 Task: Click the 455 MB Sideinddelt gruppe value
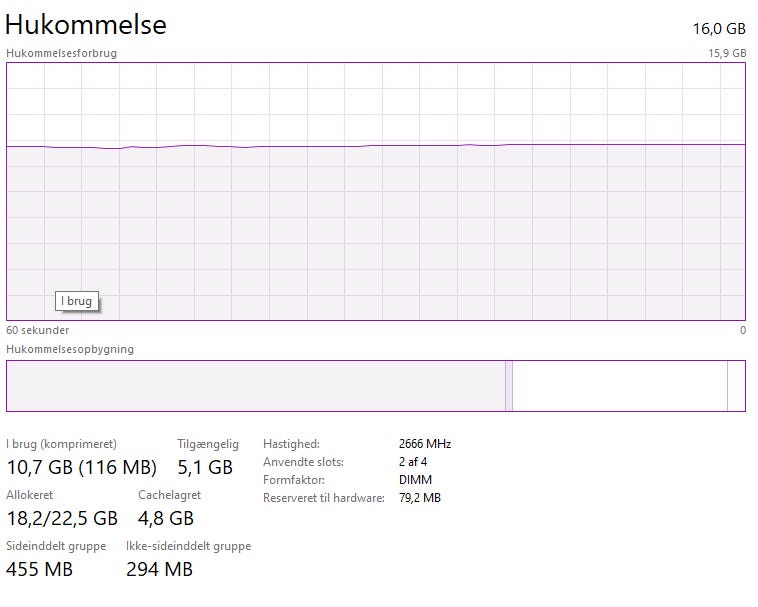click(39, 570)
